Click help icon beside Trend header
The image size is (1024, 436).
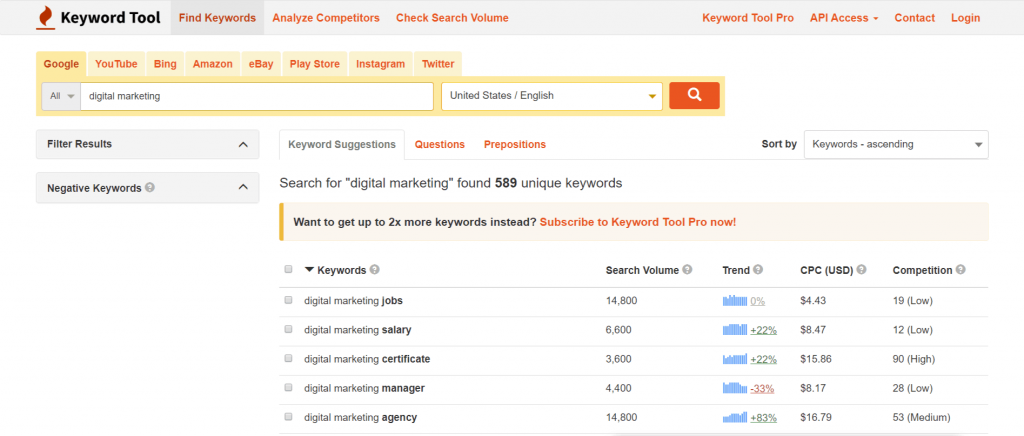tap(758, 270)
